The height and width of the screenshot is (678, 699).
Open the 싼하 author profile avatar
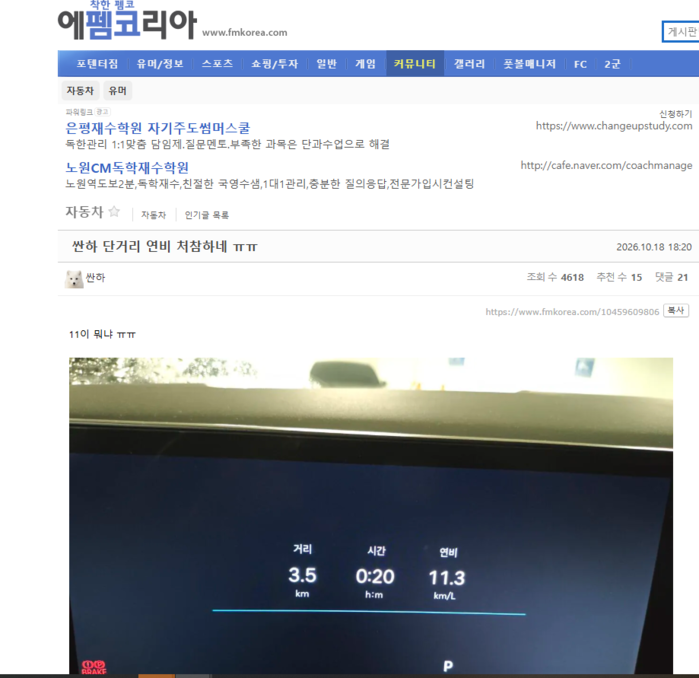click(74, 279)
